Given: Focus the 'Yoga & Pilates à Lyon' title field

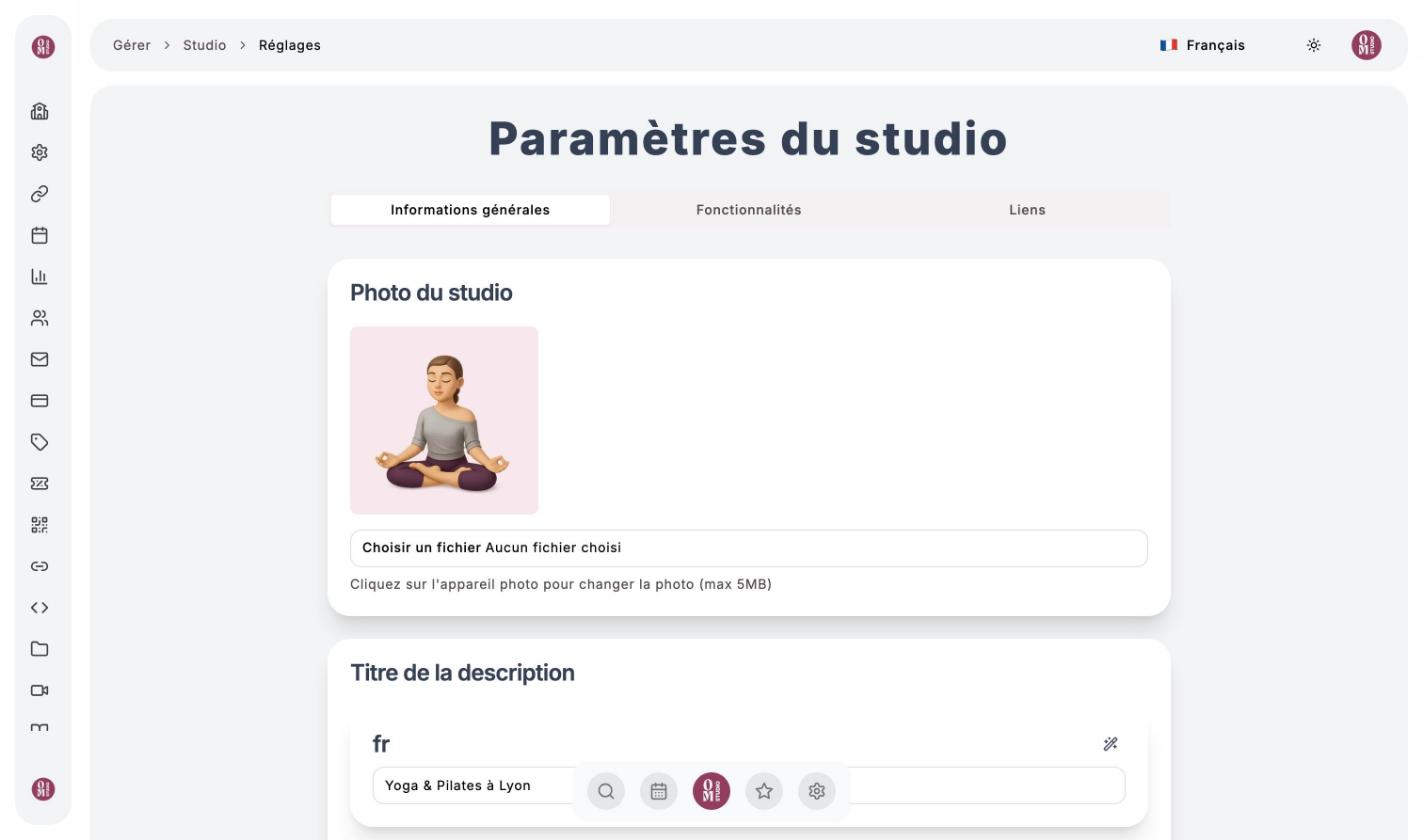Looking at the screenshot, I should pos(749,786).
